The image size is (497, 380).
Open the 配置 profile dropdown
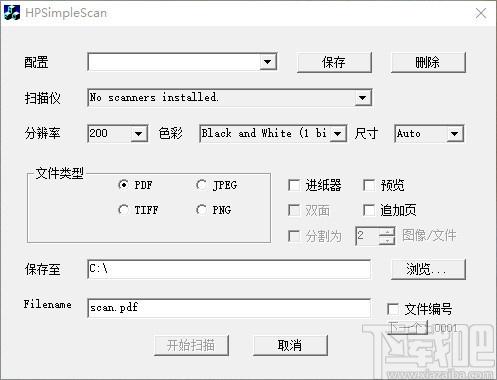267,62
